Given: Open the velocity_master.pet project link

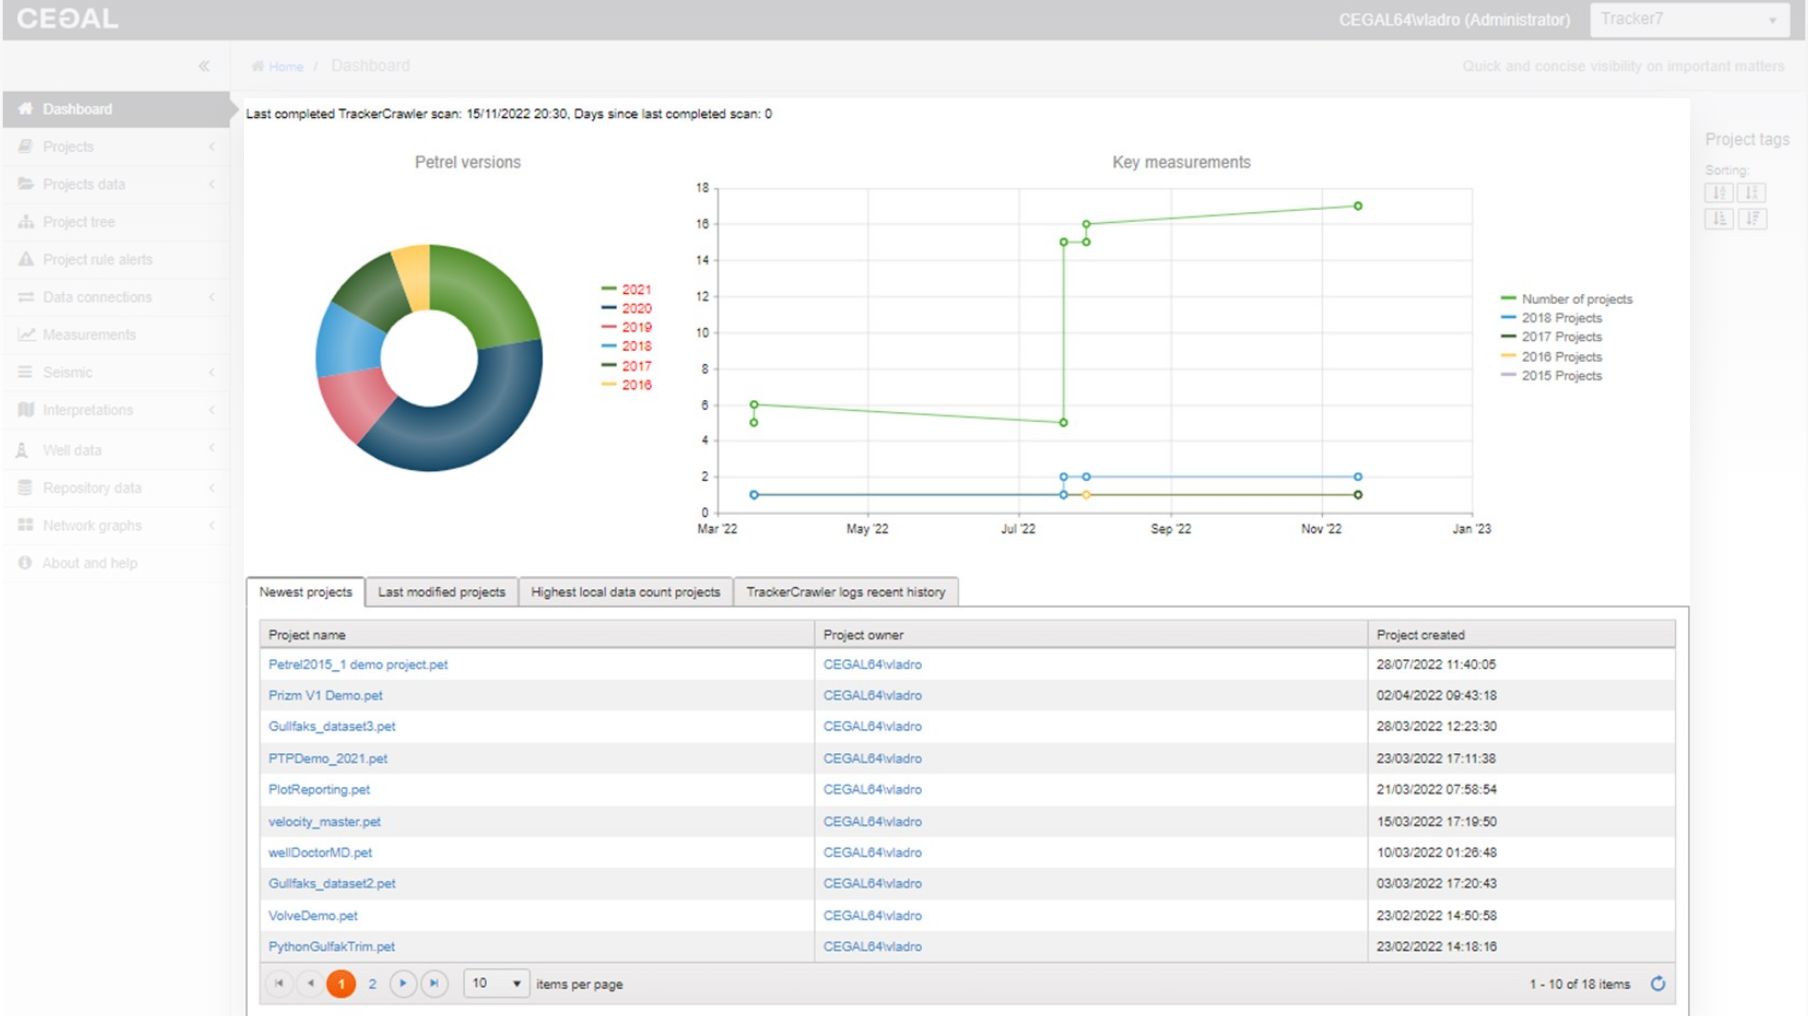Looking at the screenshot, I should click(324, 822).
